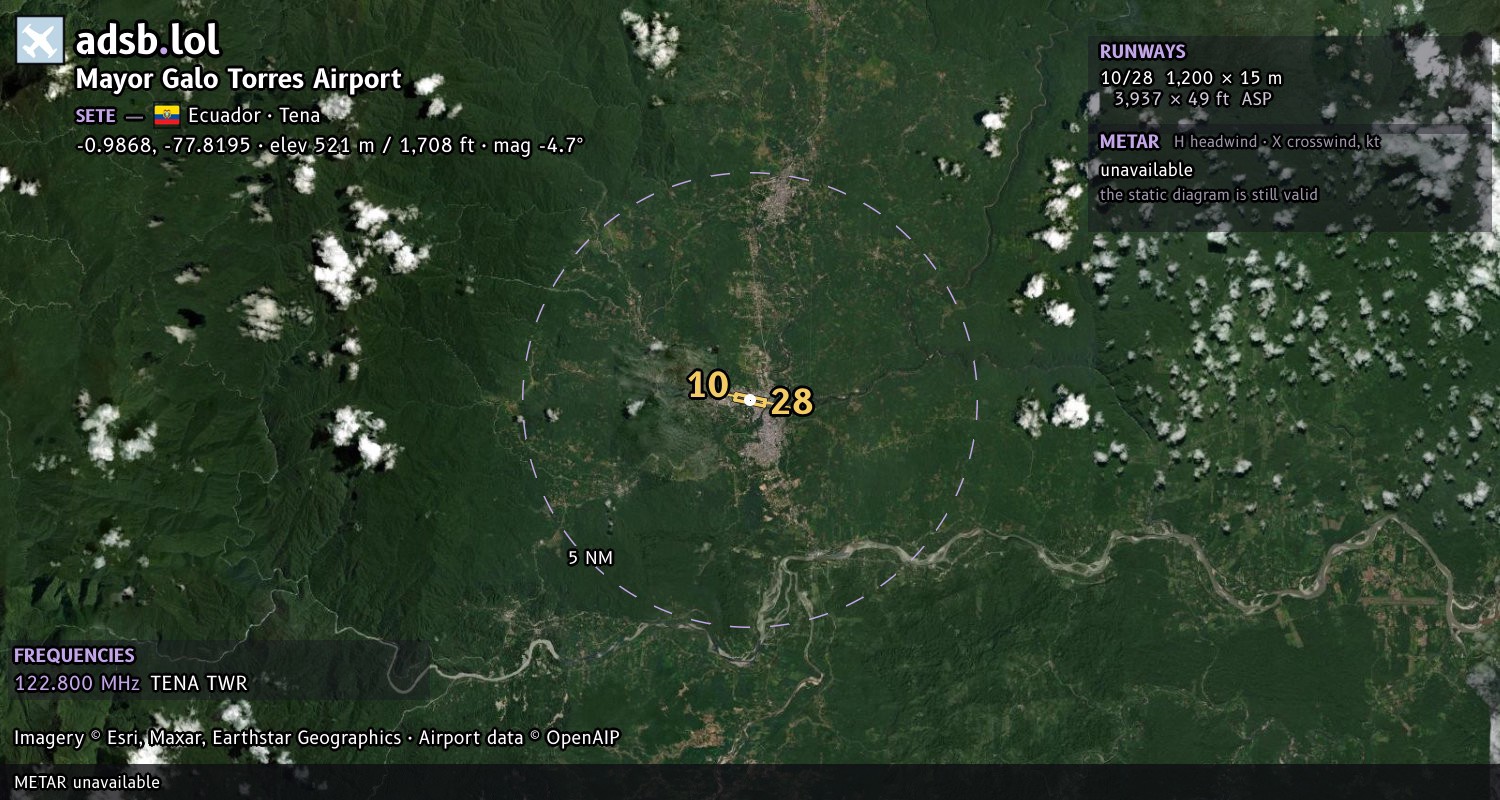
Task: Click the 'METAR unavailable' status bar message
Action: 87,782
